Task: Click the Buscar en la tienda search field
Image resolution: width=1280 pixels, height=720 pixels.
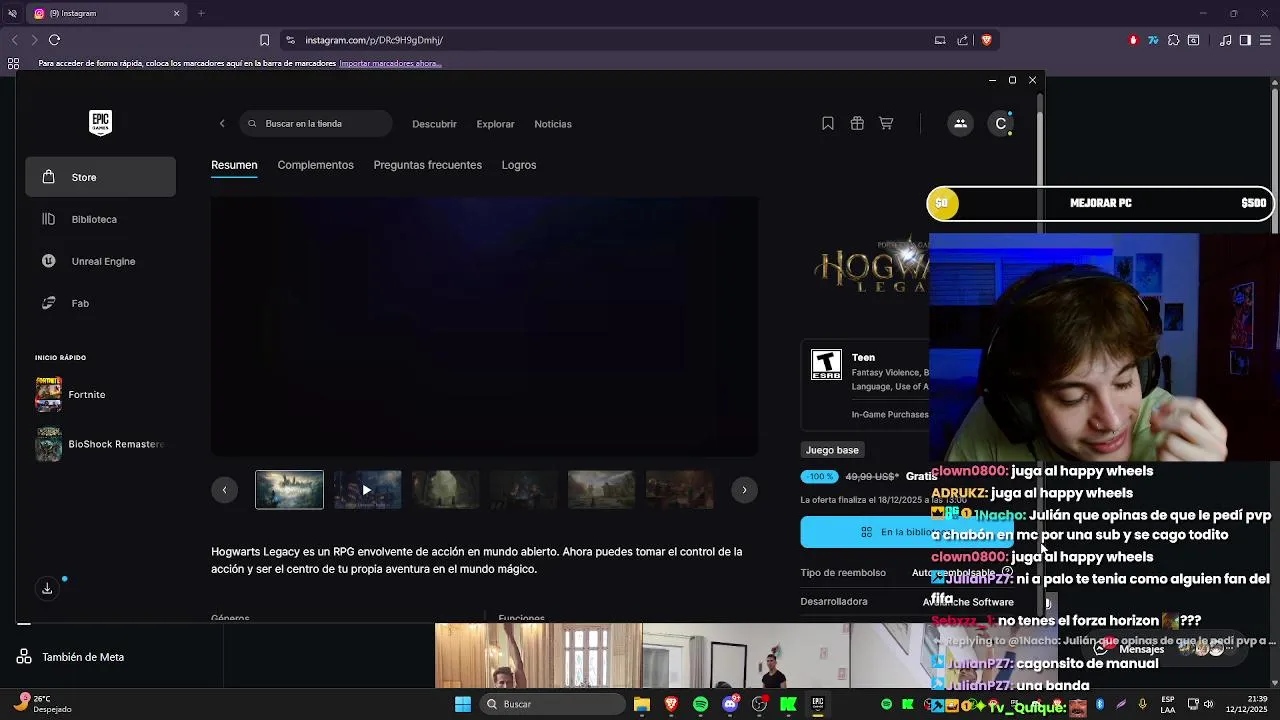Action: click(316, 123)
